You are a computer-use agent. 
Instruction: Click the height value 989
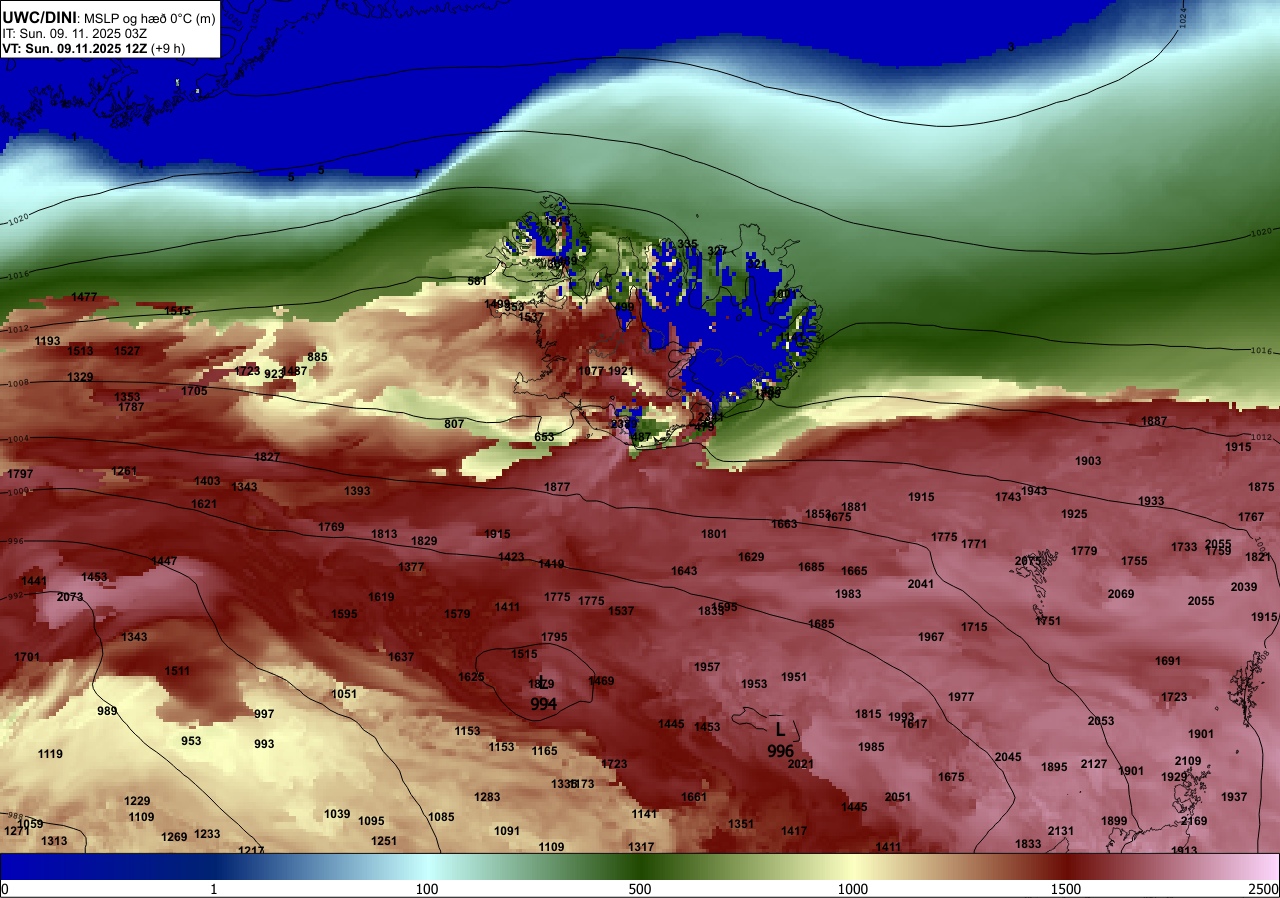107,711
